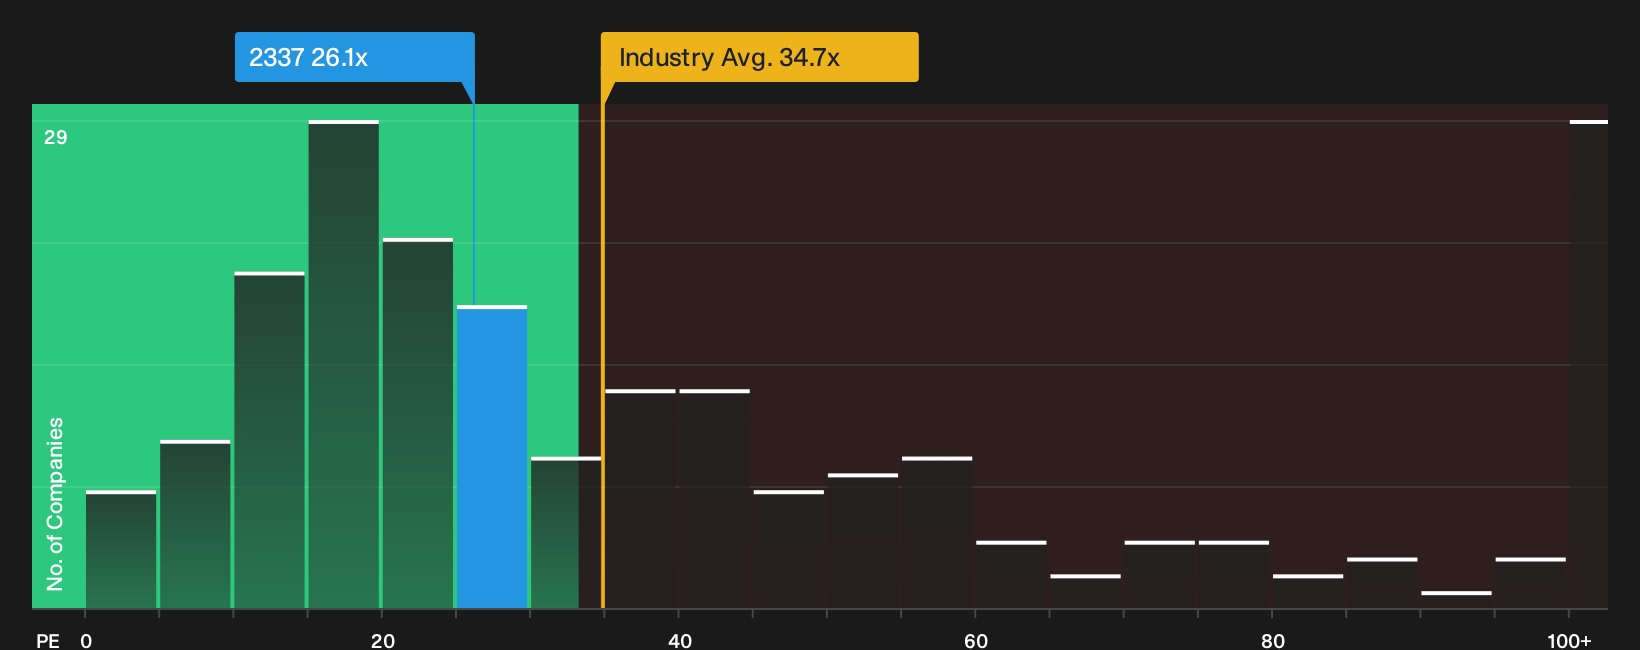Select the bar for PE 35-40
Screen dimensions: 1640x650
coord(640,499)
